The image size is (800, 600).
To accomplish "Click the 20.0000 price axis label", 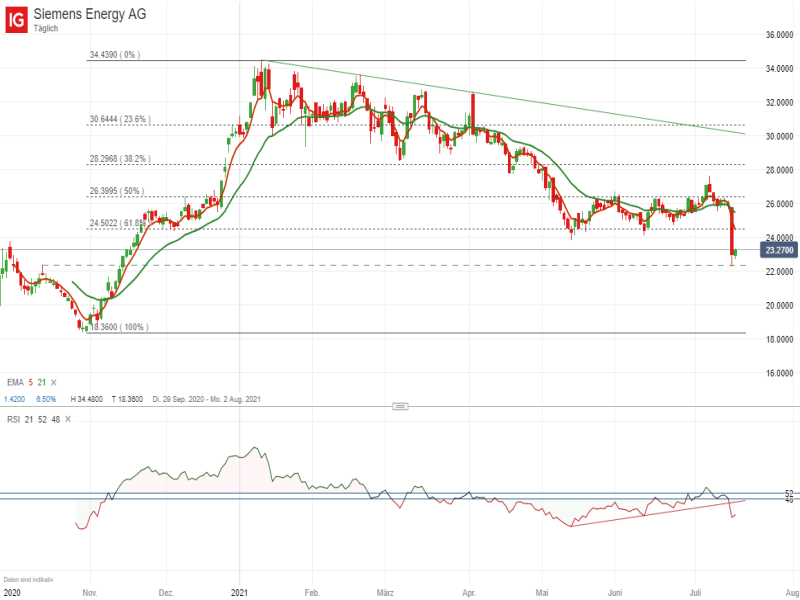I will pyautogui.click(x=780, y=306).
